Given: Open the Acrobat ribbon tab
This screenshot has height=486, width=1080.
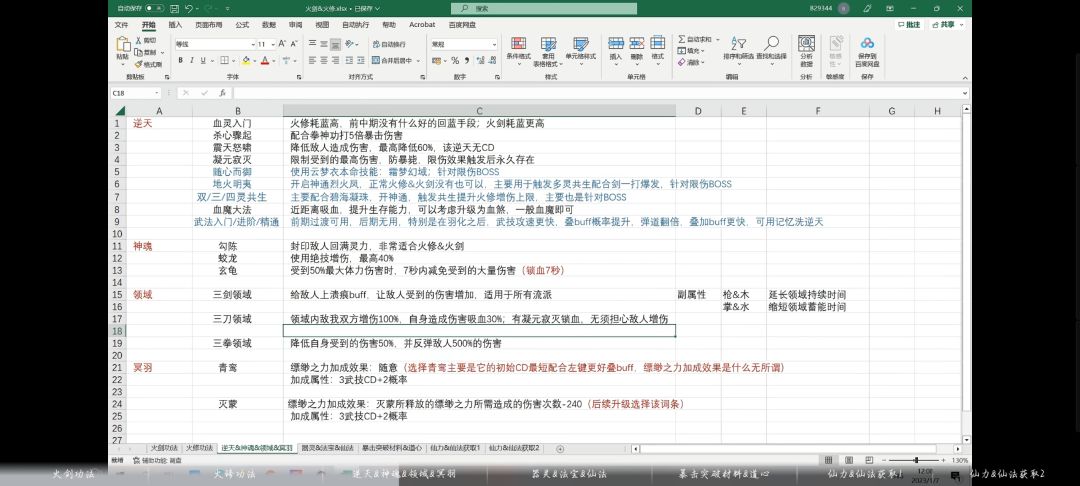Looking at the screenshot, I should 422,25.
